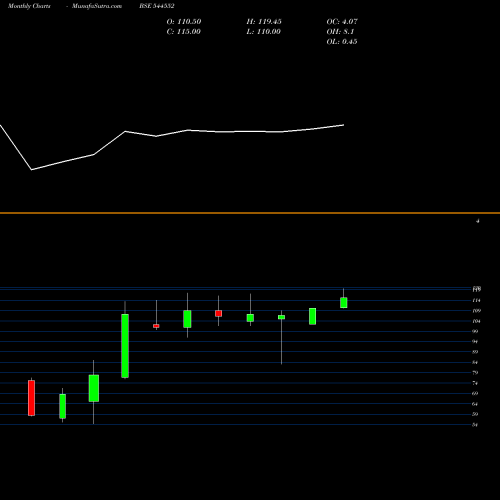
Task: Click the right end of the white line
Action: pos(344,125)
